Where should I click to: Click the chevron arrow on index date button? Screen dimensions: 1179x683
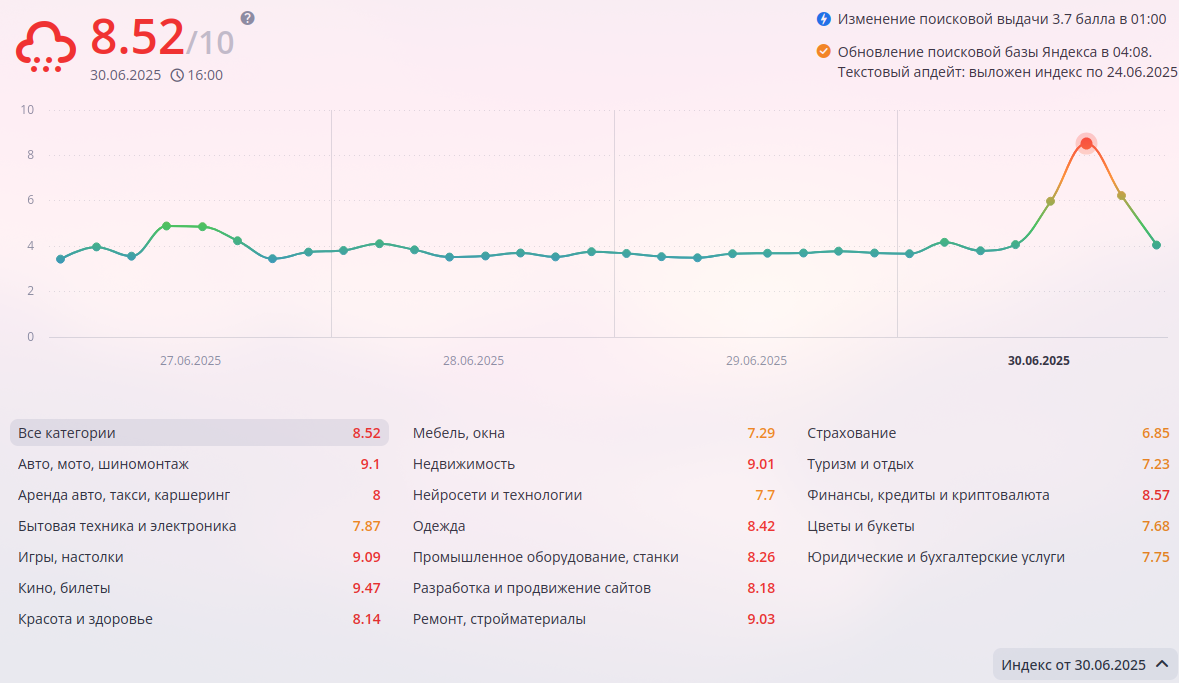click(x=1161, y=664)
